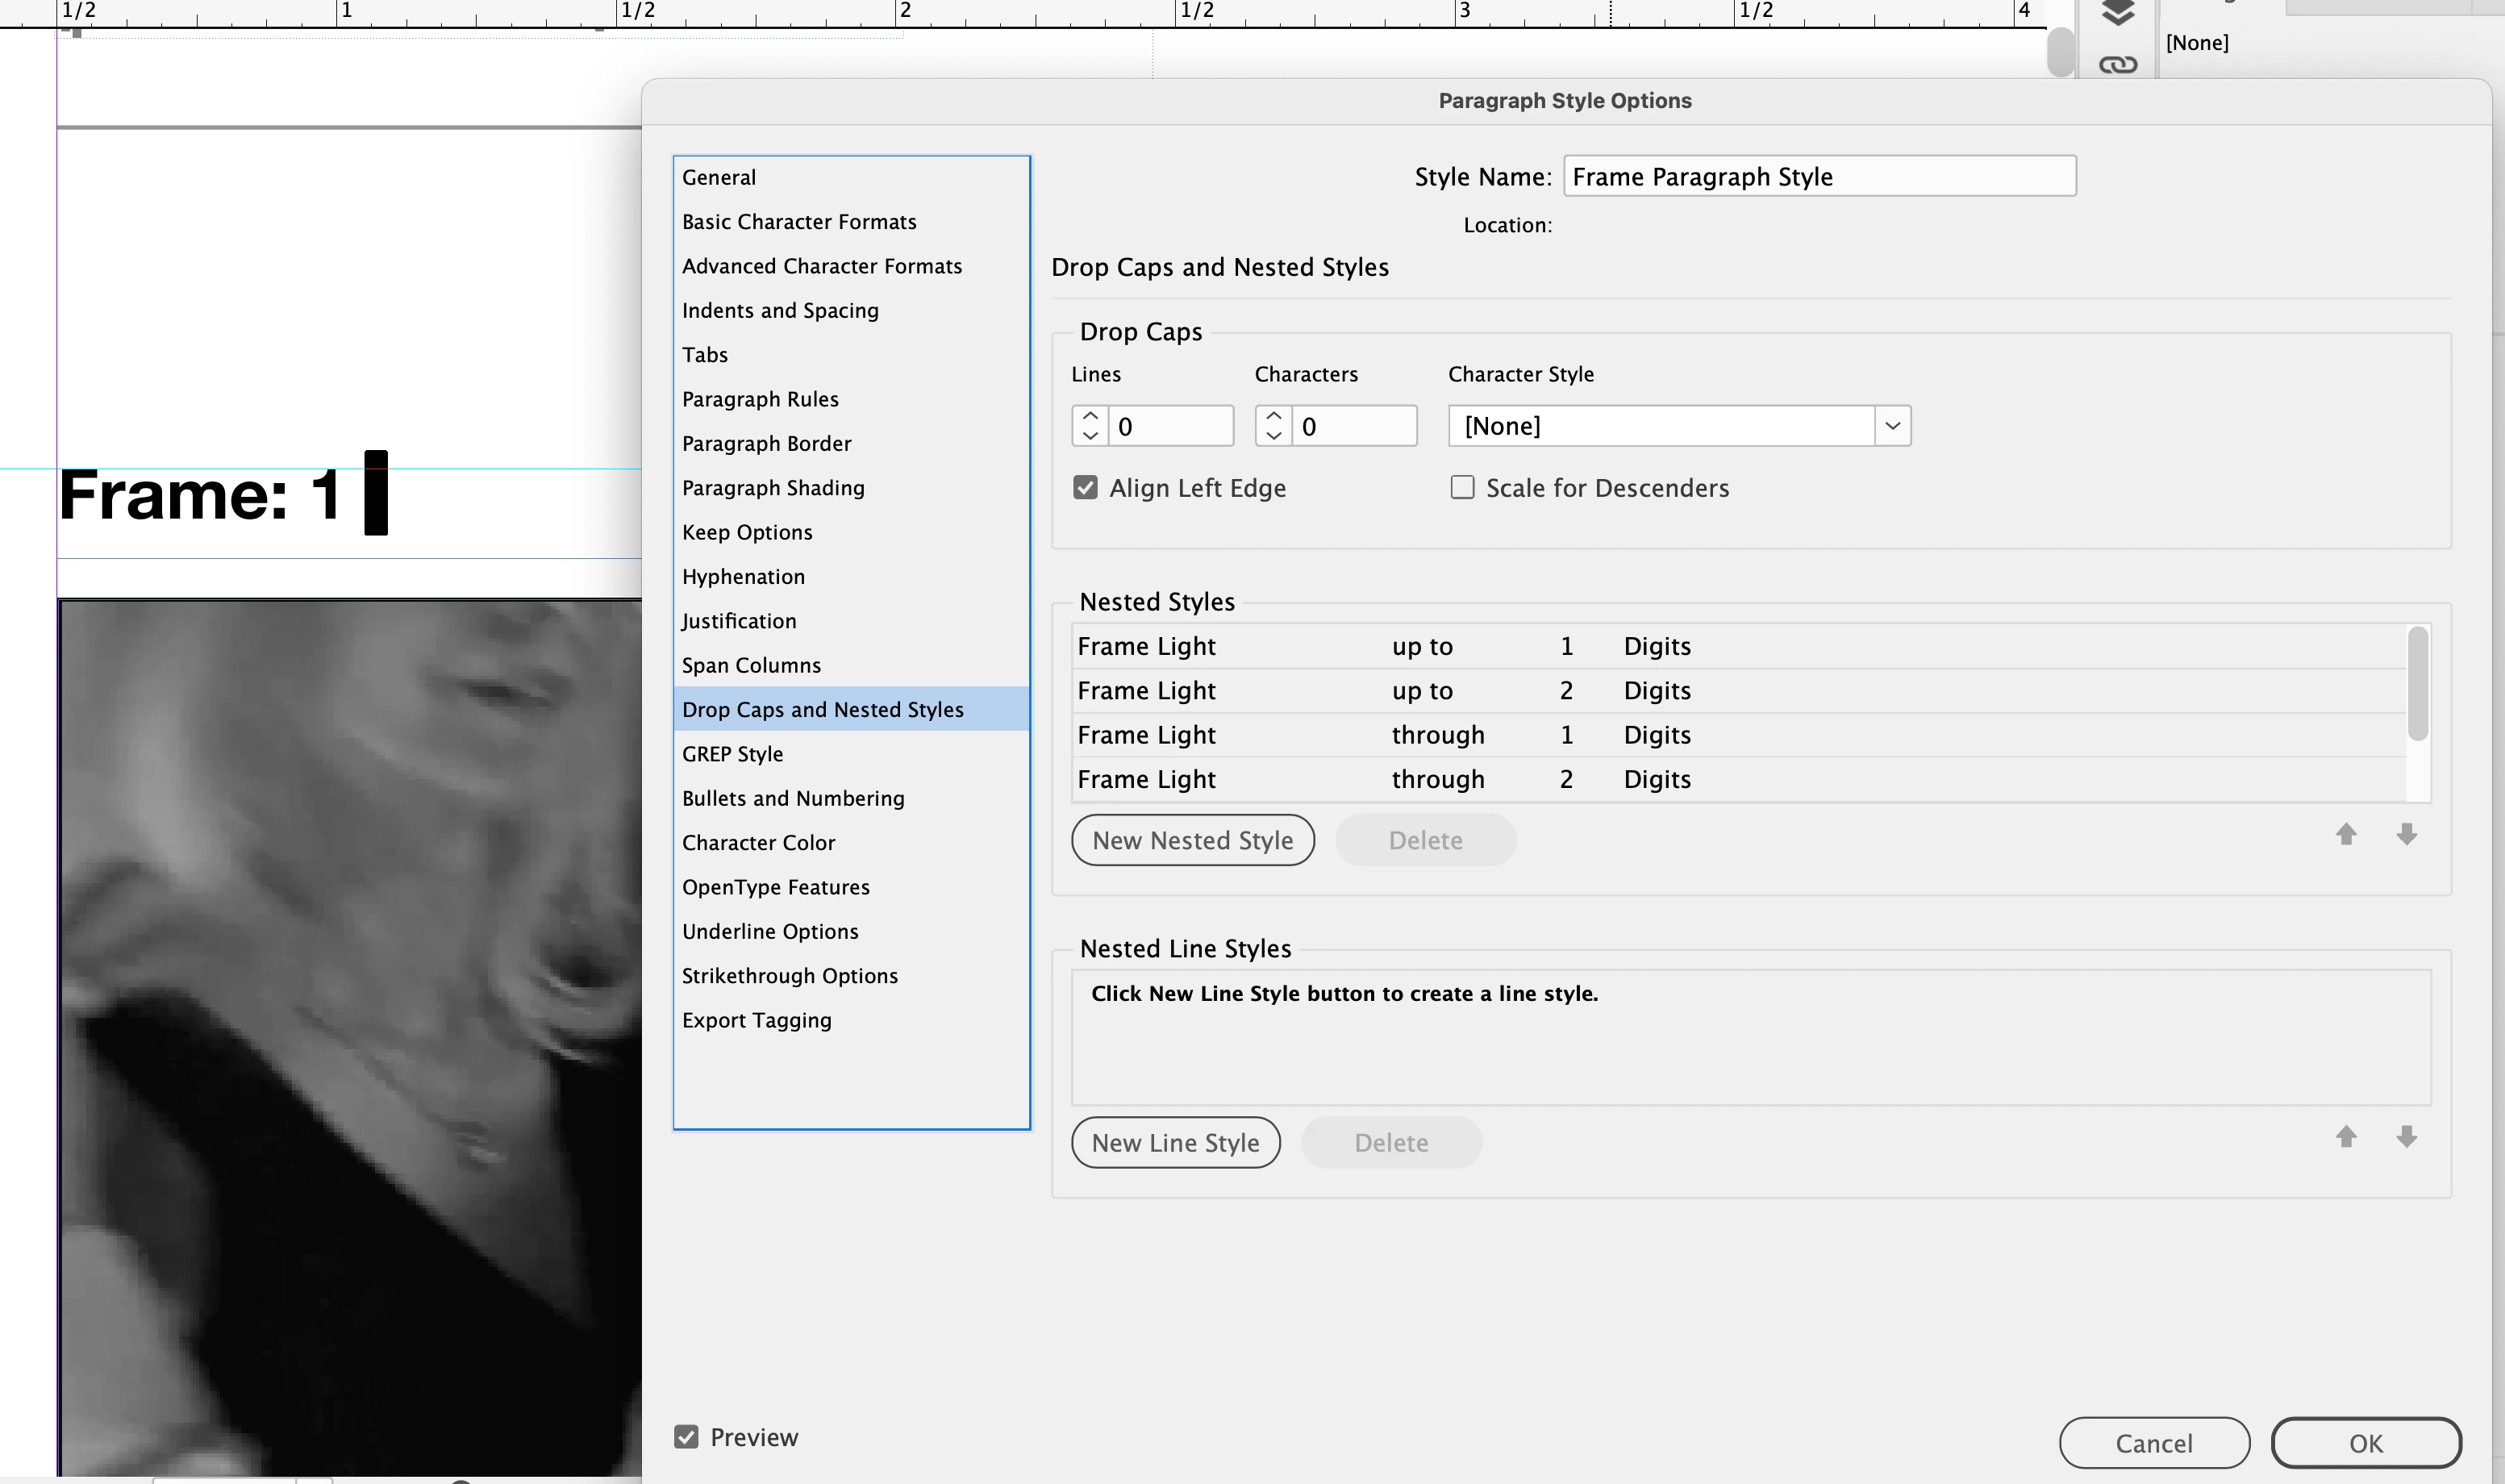Image resolution: width=2505 pixels, height=1484 pixels.
Task: Increase Drop Cap Lines stepper
Action: click(x=1090, y=416)
